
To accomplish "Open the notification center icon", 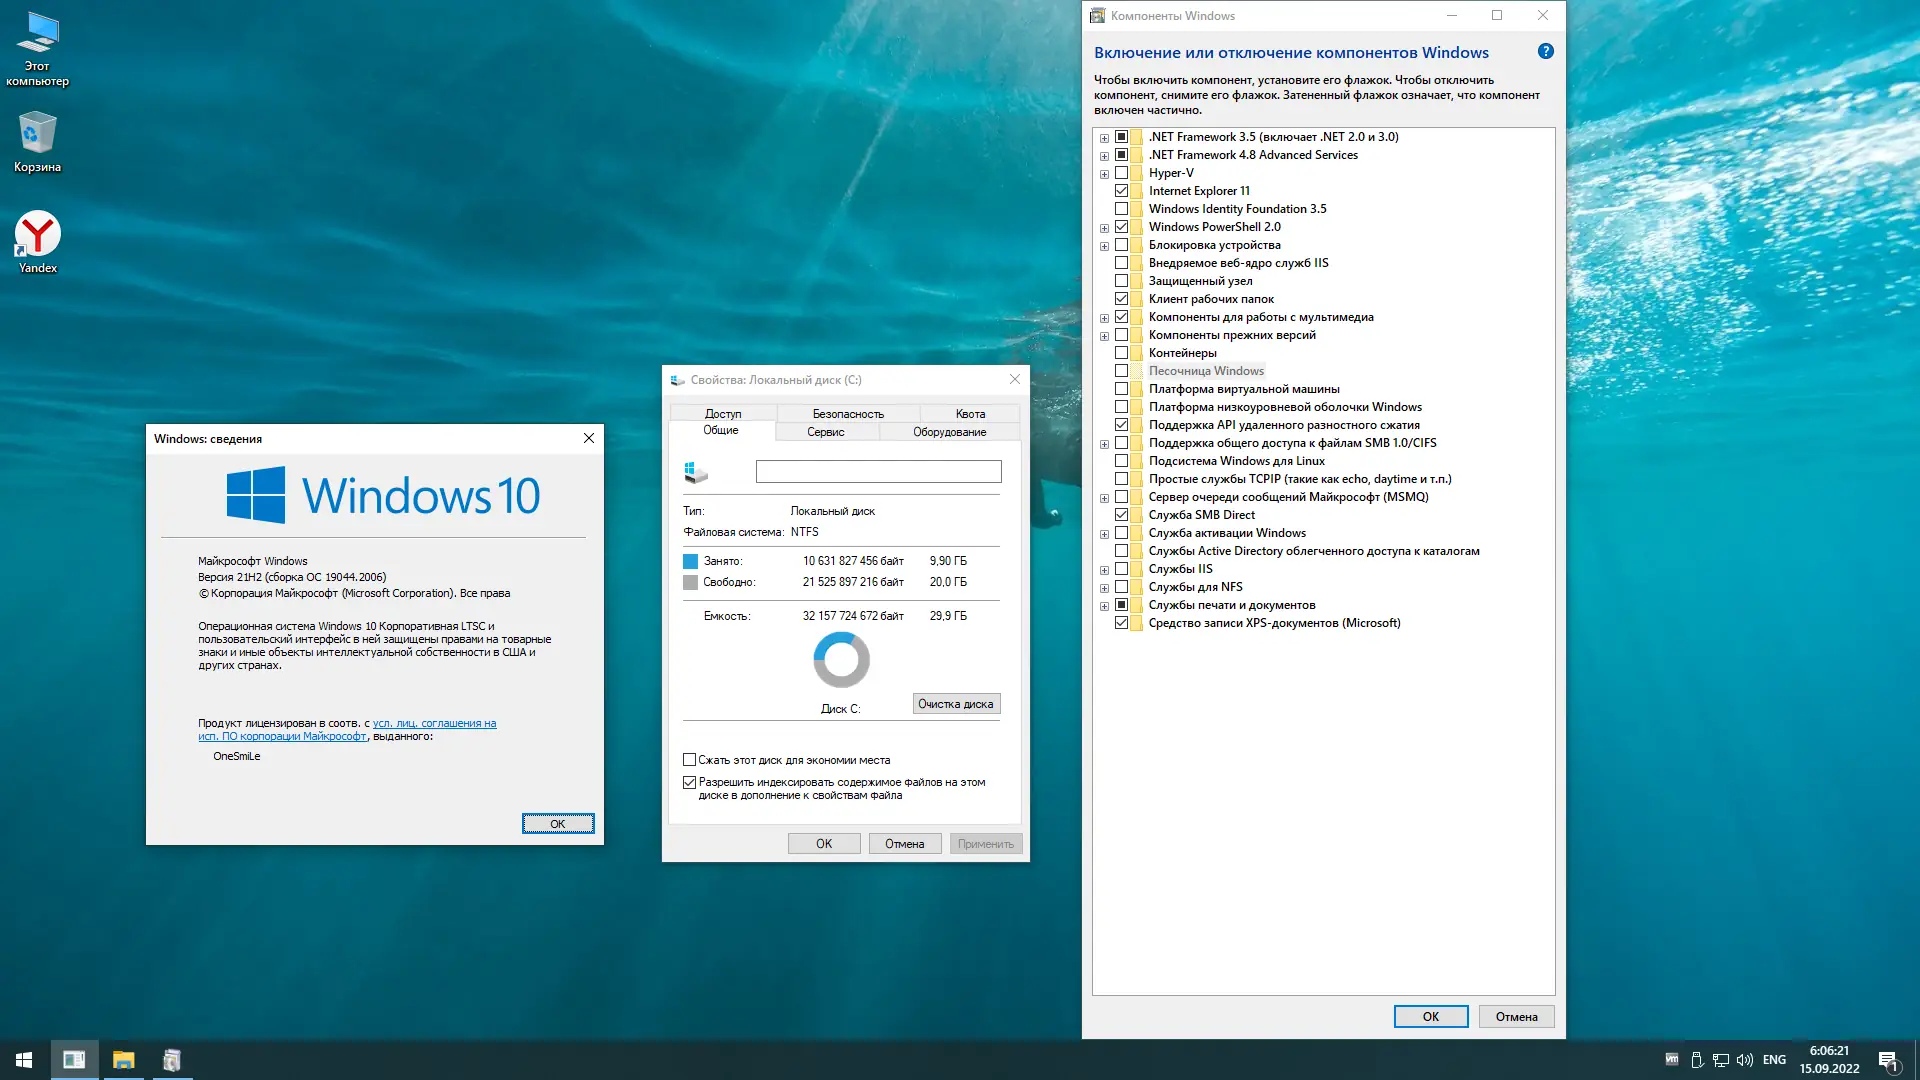I will 1887,1060.
